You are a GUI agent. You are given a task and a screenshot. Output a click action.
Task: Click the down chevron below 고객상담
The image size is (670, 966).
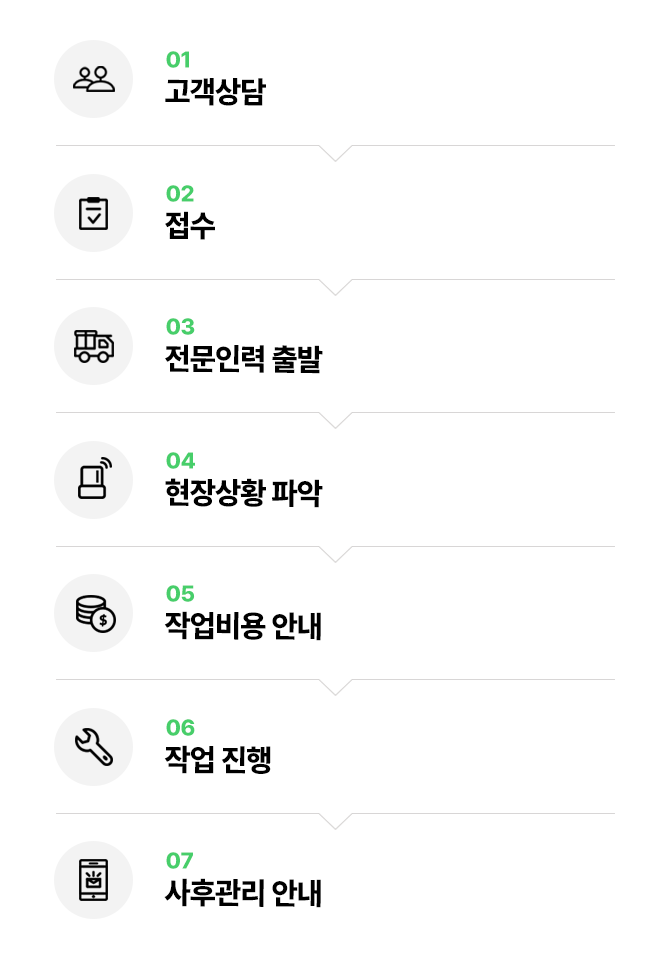tap(336, 153)
